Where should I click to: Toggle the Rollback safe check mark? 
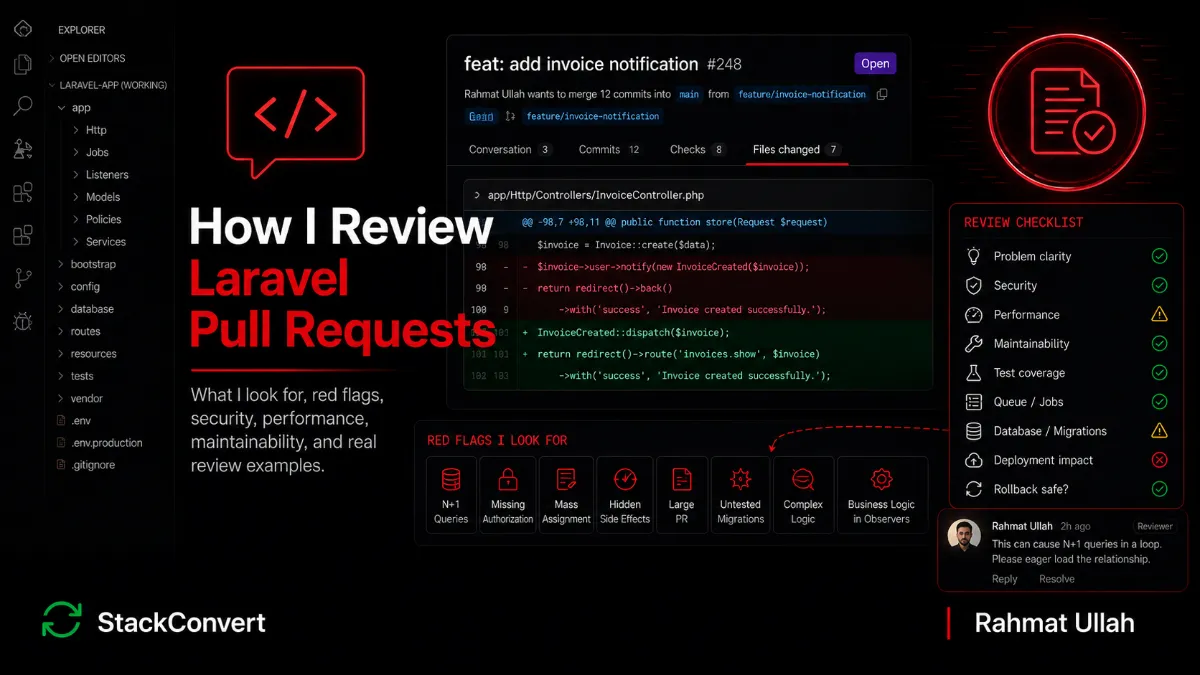coord(1159,489)
